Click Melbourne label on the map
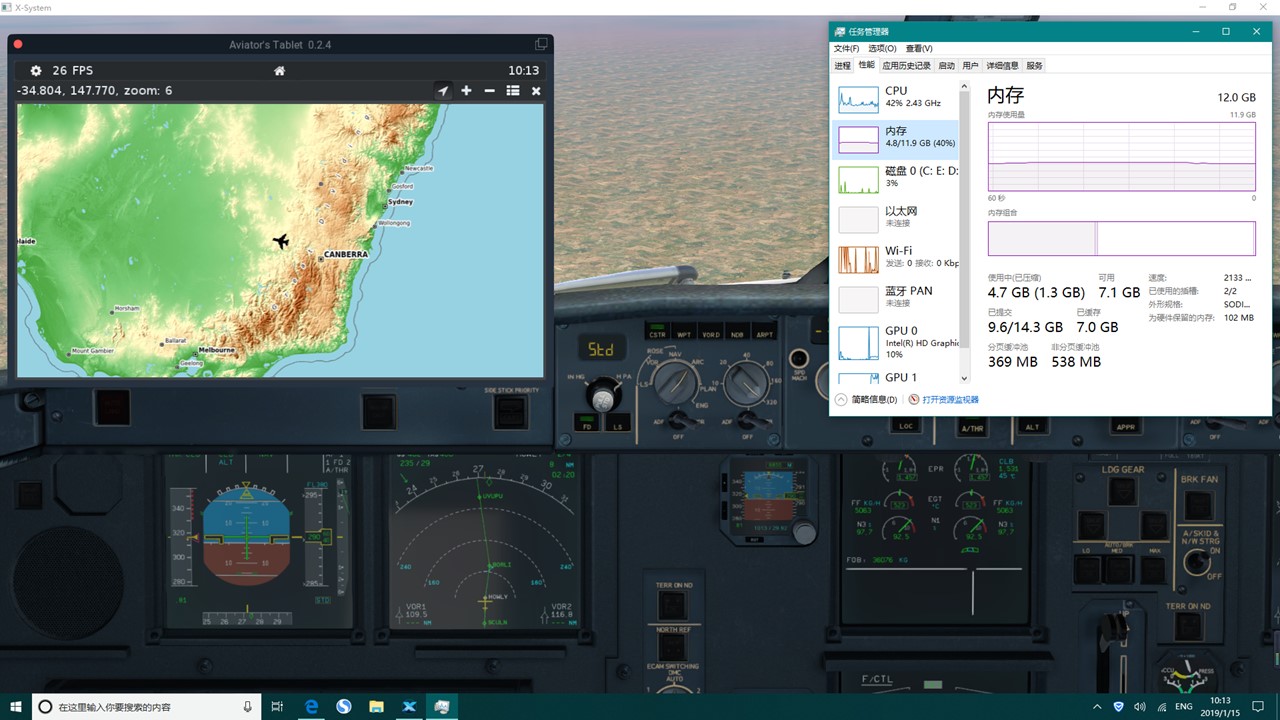The height and width of the screenshot is (720, 1280). [216, 350]
